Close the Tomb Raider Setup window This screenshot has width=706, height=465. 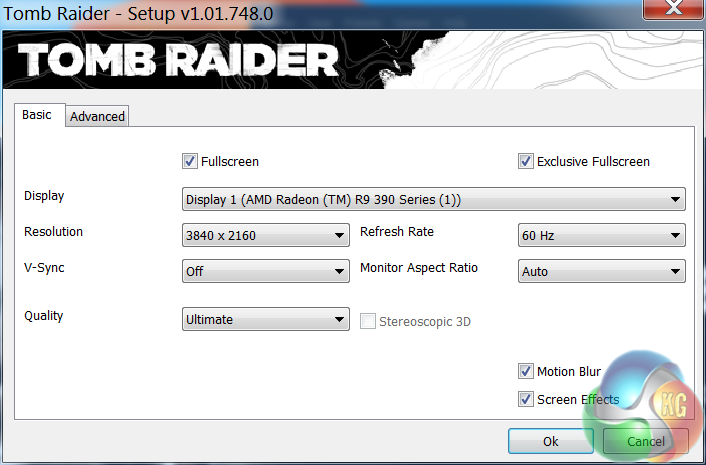674,8
